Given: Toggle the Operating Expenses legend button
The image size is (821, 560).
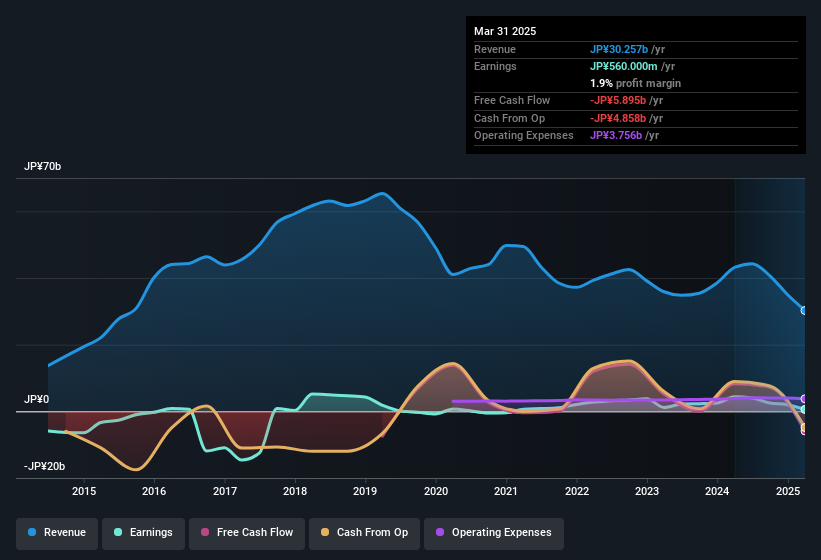Looking at the screenshot, I should click(x=494, y=533).
